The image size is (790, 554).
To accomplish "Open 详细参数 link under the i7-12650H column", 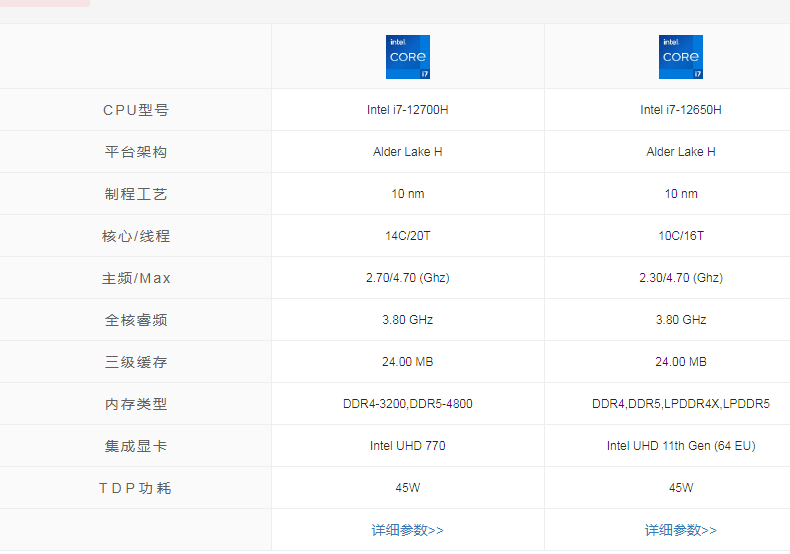I will coord(680,530).
